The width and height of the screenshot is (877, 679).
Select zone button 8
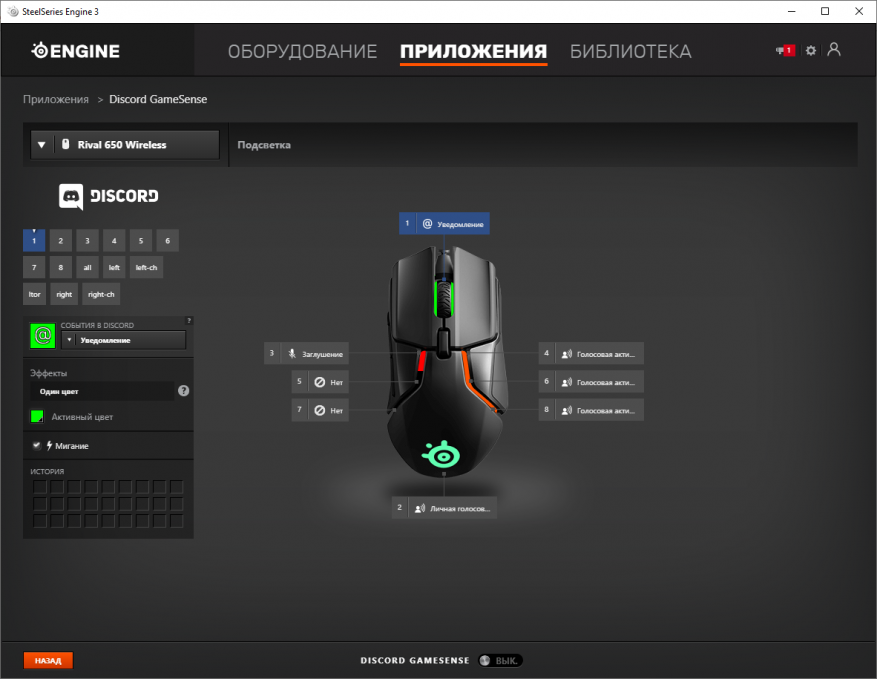(x=61, y=267)
